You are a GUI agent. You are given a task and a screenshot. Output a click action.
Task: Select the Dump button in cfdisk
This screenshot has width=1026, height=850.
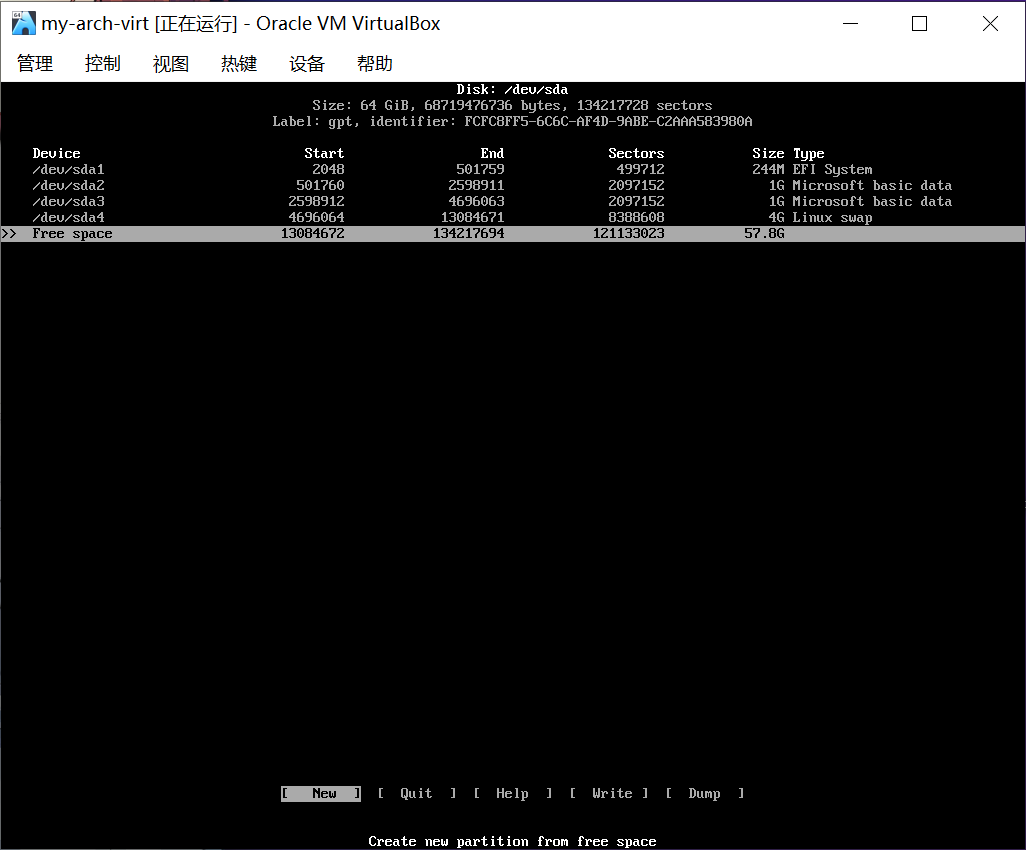point(704,794)
